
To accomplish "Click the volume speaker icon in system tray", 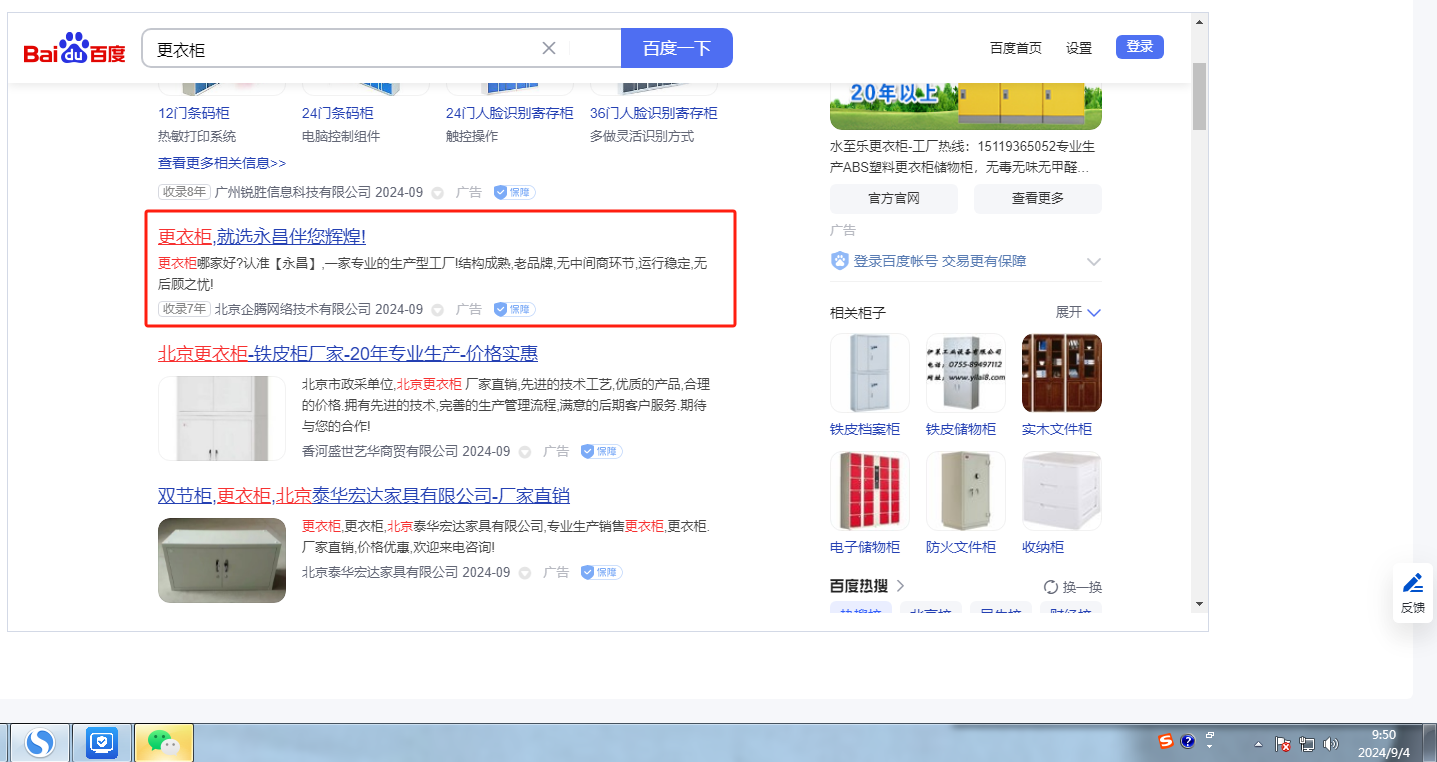I will point(1330,744).
